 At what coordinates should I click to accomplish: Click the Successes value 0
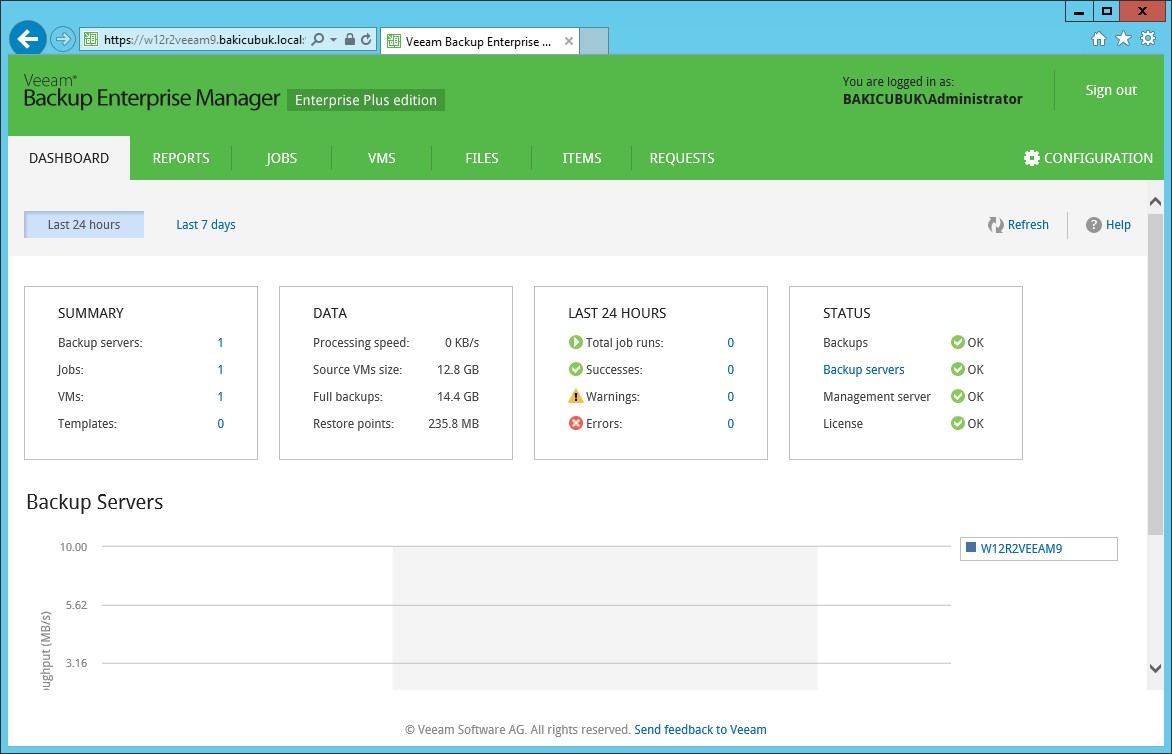pyautogui.click(x=730, y=369)
